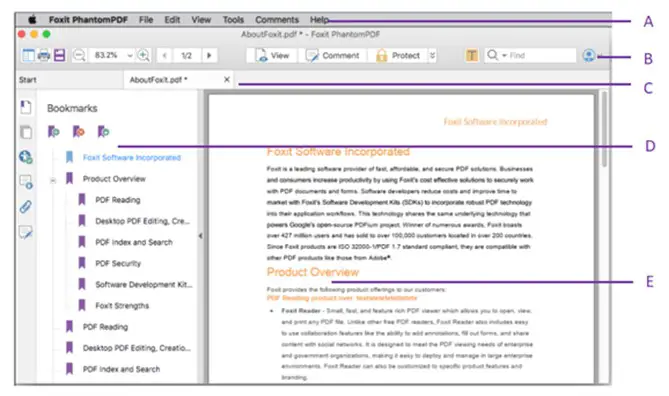
Task: Expand more toolbar tools double-chevron
Action: (x=432, y=55)
